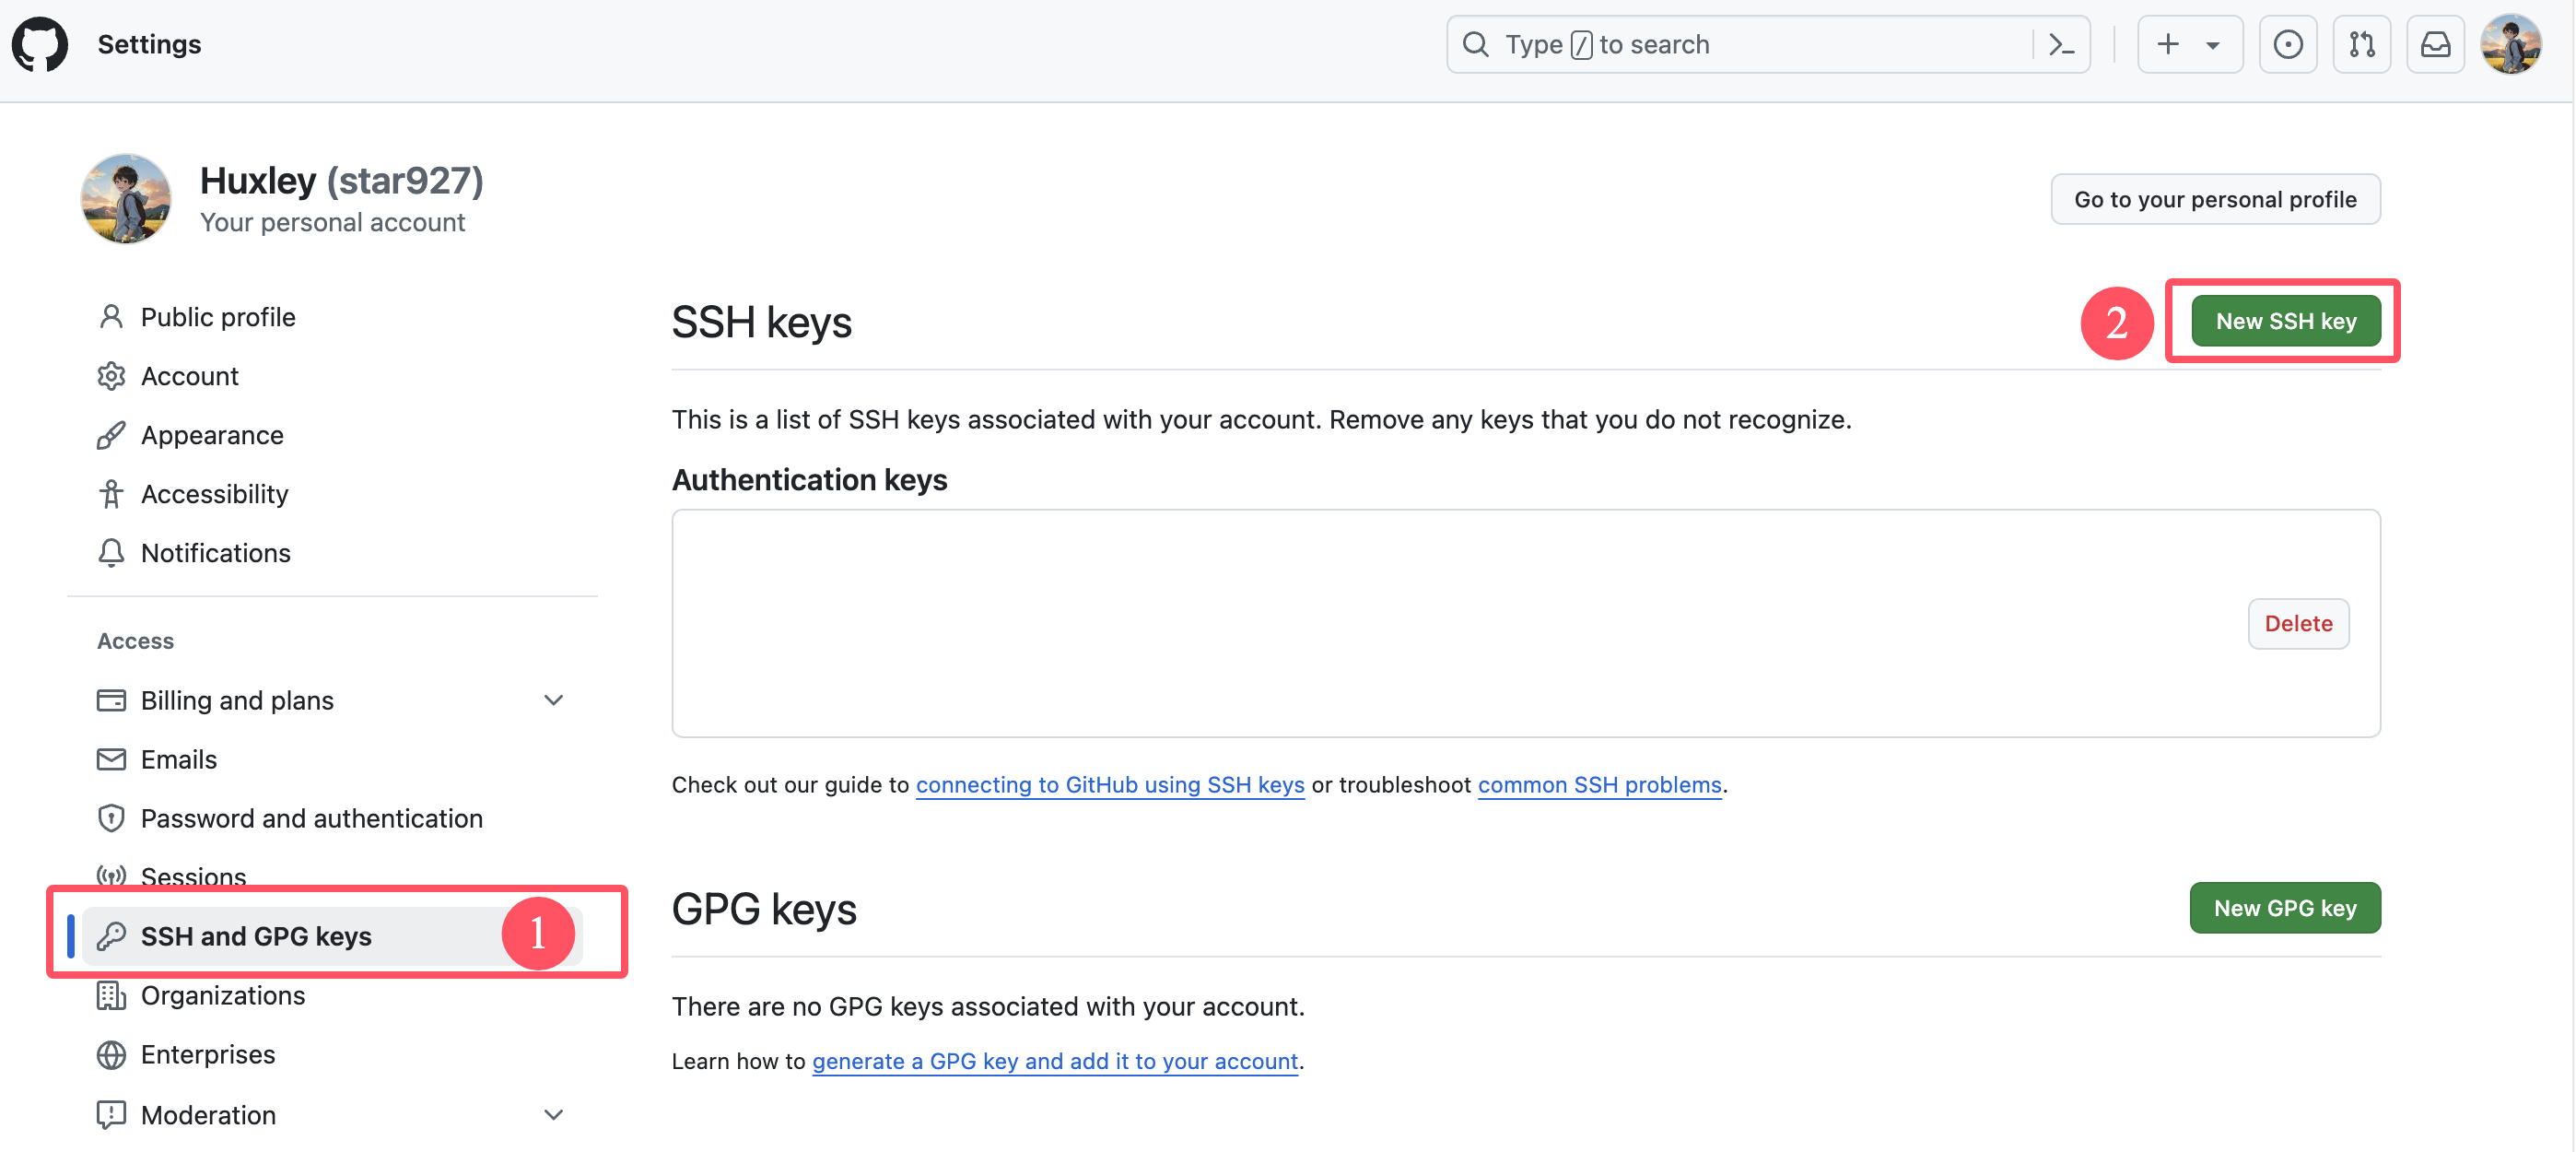Click the New SSH key button
Image resolution: width=2576 pixels, height=1152 pixels.
coord(2285,321)
